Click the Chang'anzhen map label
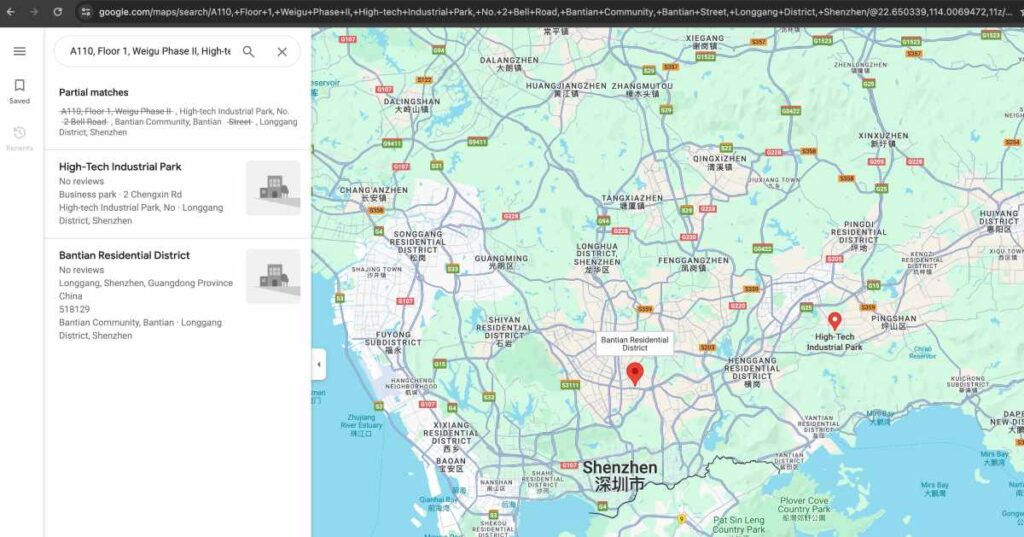 click(374, 194)
